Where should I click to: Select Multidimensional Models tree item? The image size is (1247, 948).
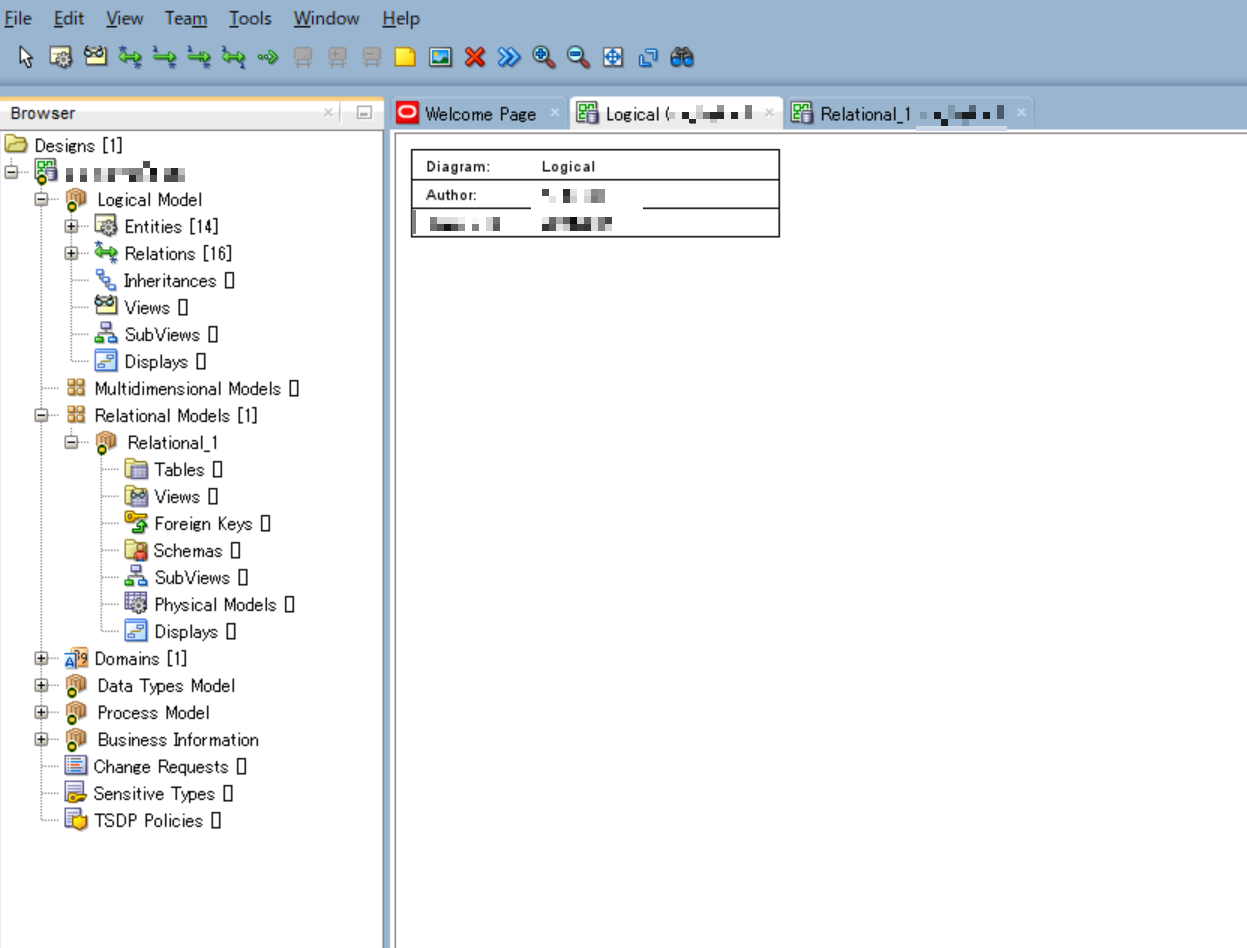point(182,388)
